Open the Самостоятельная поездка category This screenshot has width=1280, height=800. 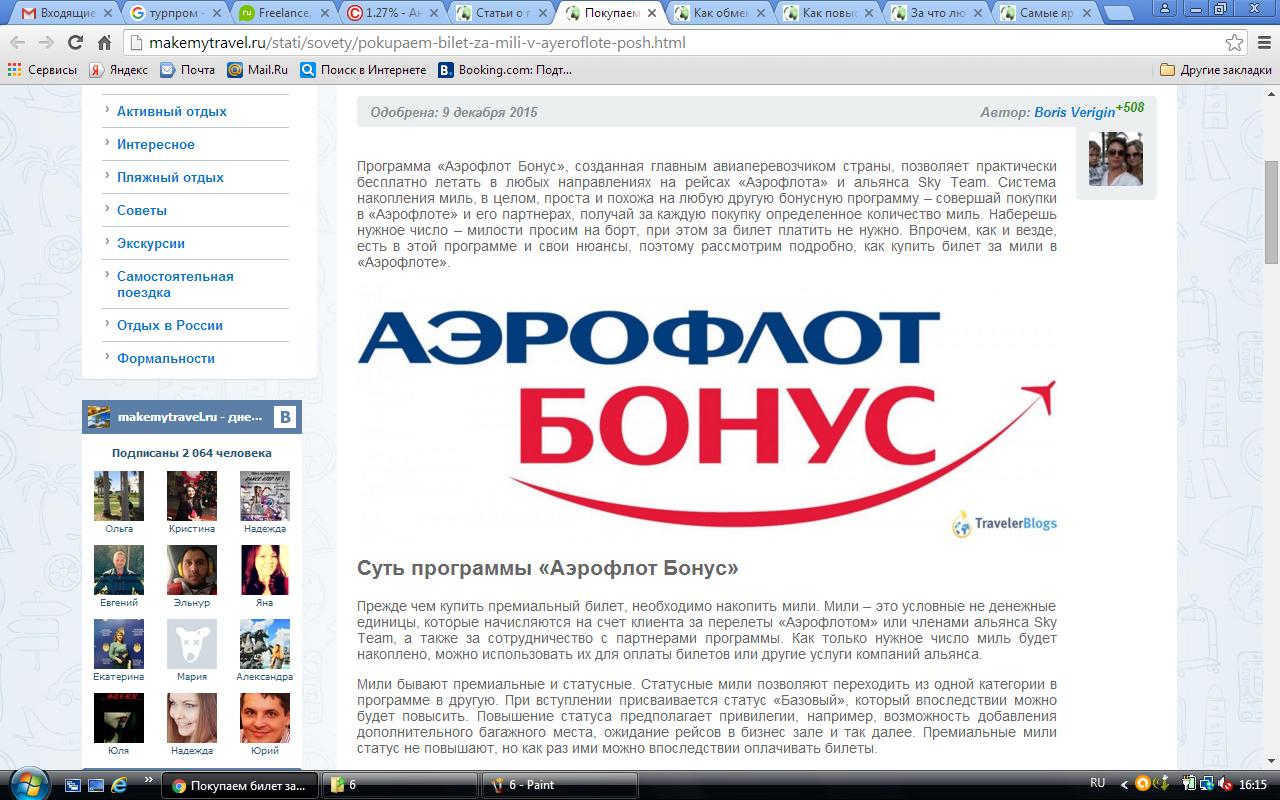tap(175, 284)
